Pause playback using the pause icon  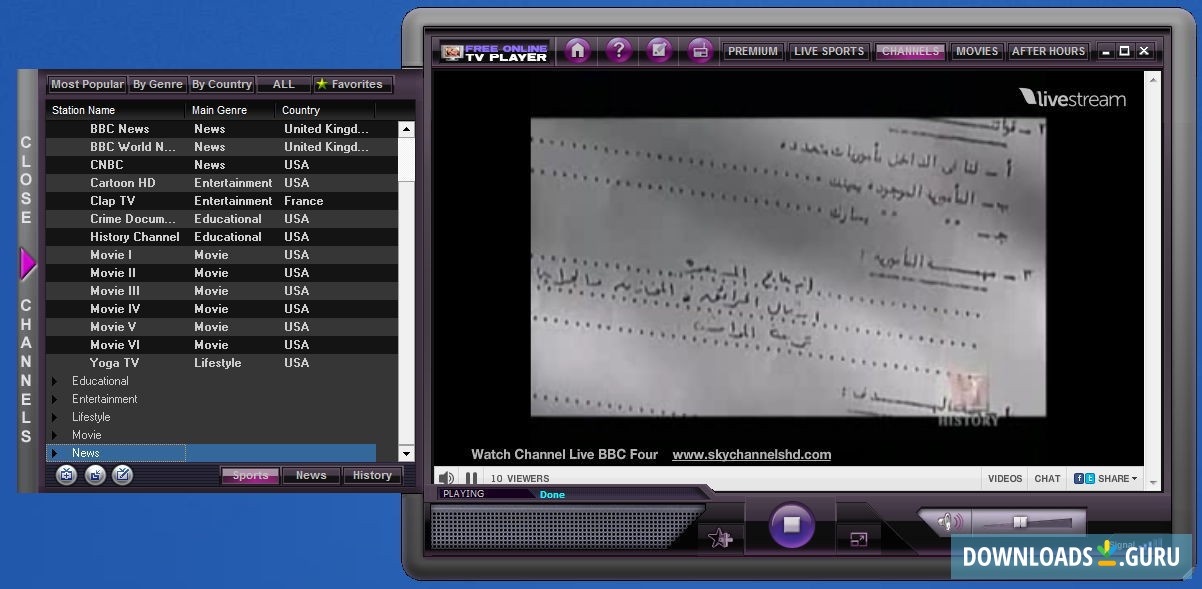[x=470, y=478]
